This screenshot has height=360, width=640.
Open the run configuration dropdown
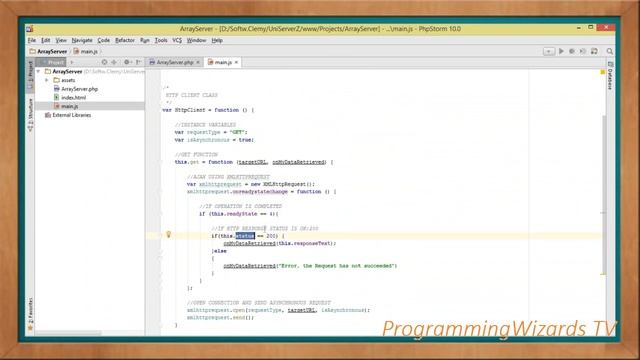(x=549, y=51)
